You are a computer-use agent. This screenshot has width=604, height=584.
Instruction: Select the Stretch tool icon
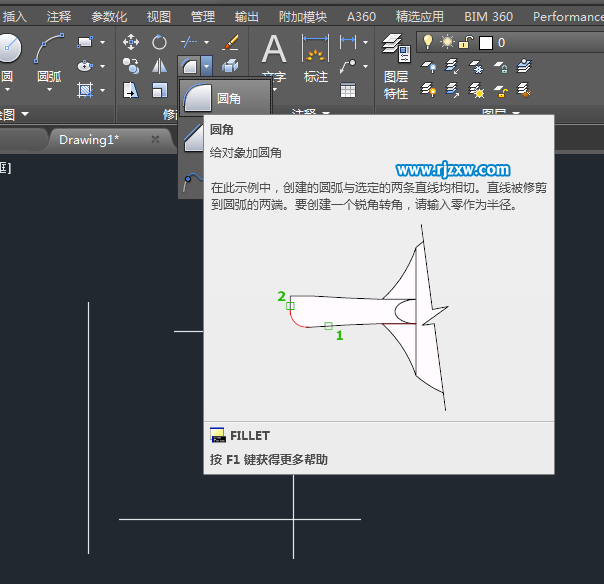click(x=131, y=90)
